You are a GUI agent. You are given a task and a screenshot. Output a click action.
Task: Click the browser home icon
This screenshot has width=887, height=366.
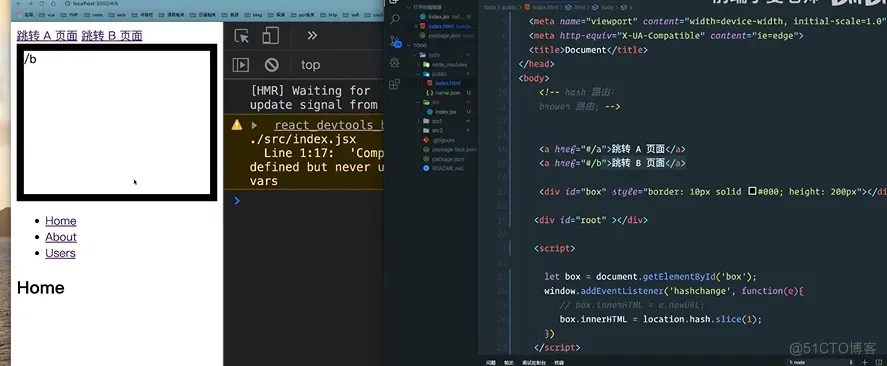pos(53,4)
